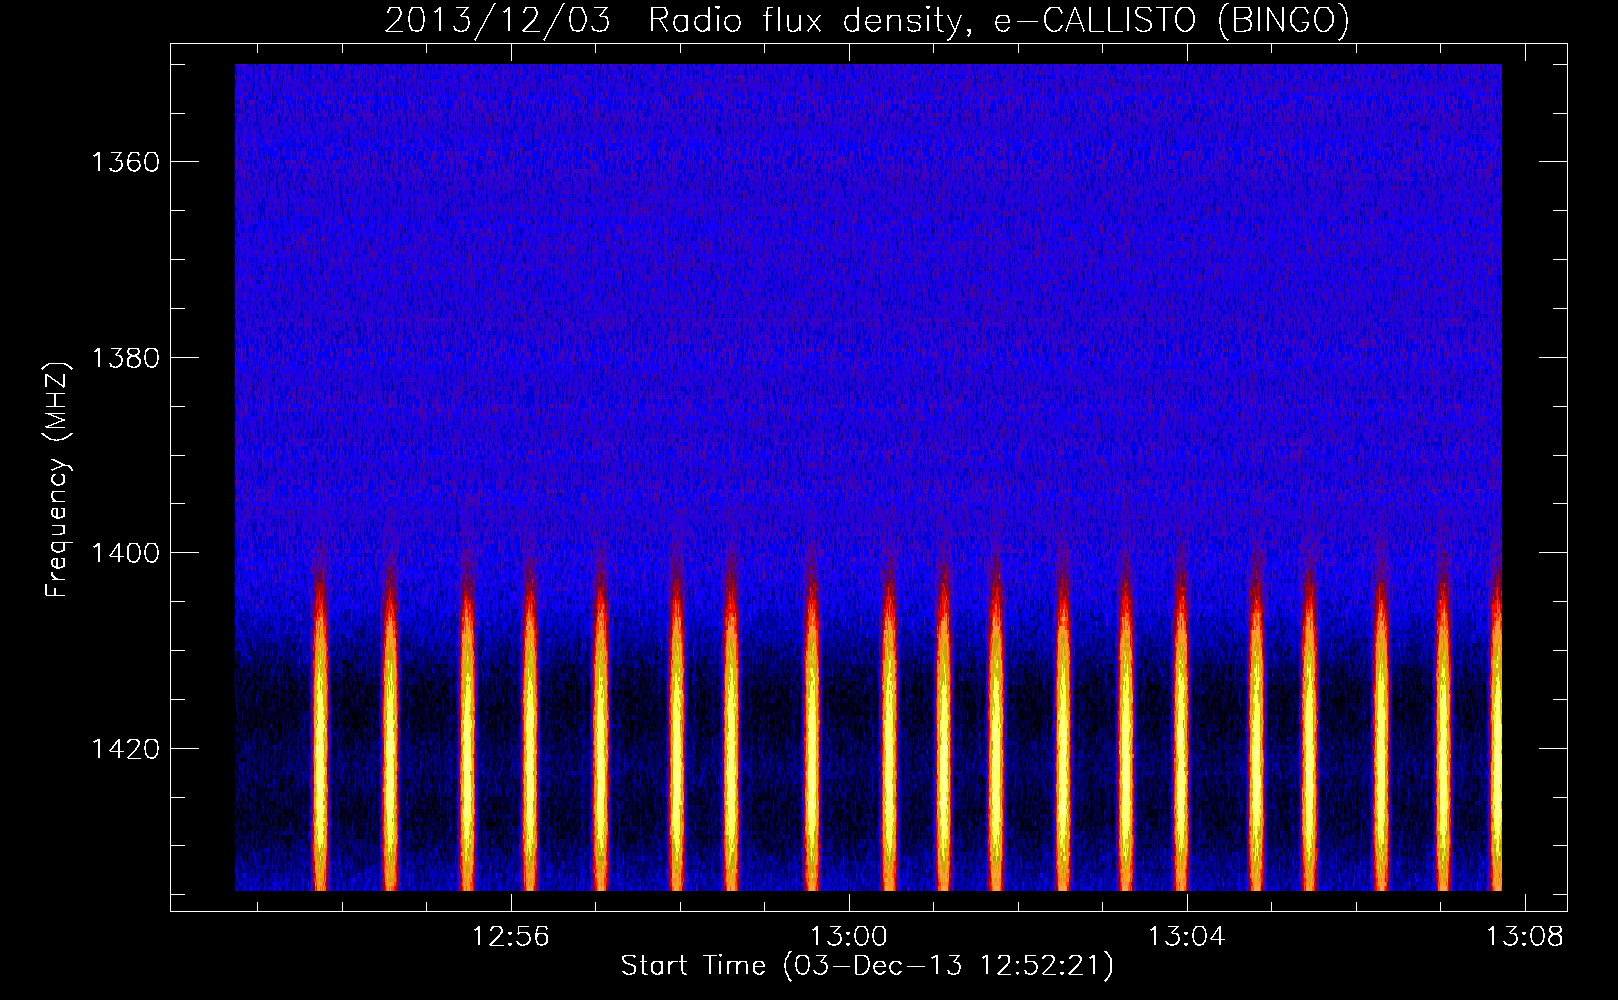Select the 'Frequency (MHZ)' y-axis label
1618x1000 pixels.
57,480
